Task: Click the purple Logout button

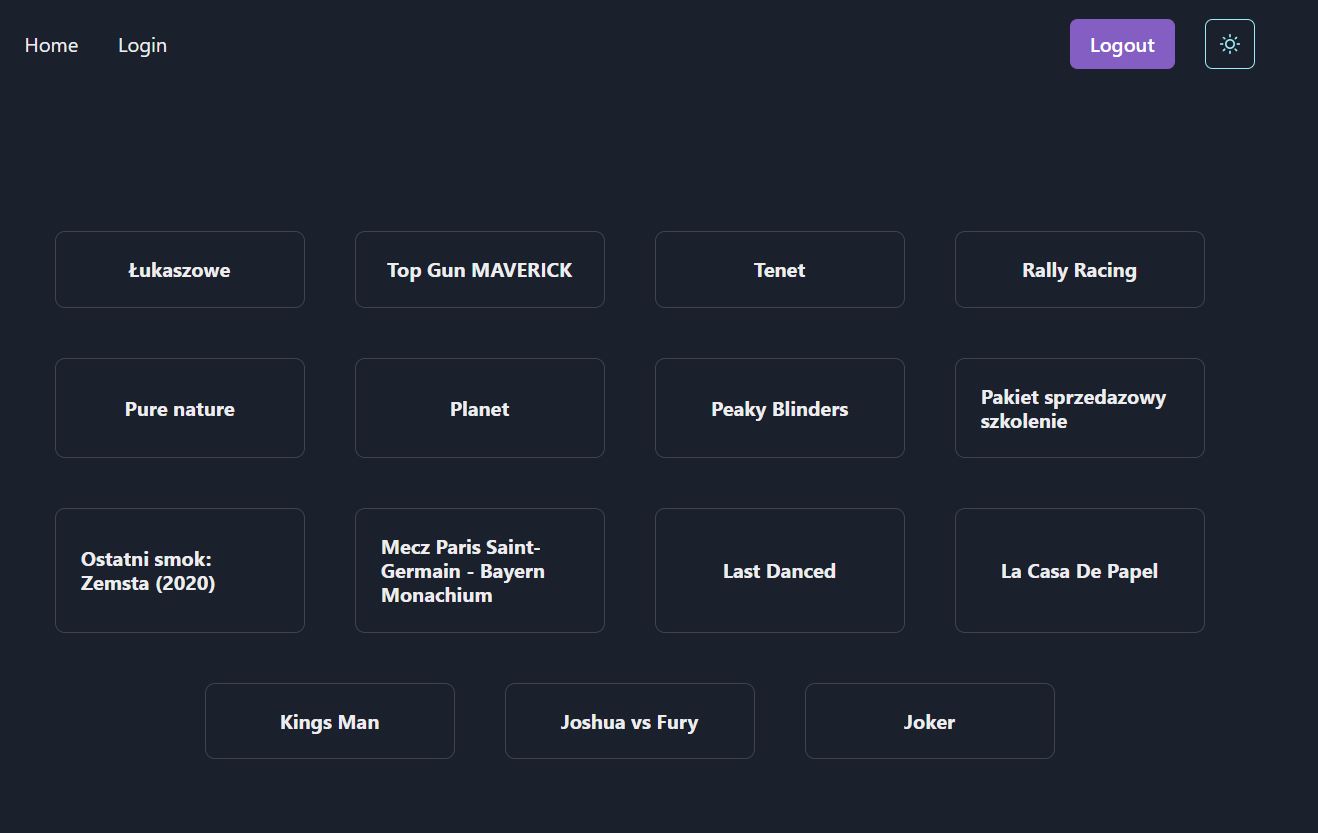Action: click(x=1122, y=44)
